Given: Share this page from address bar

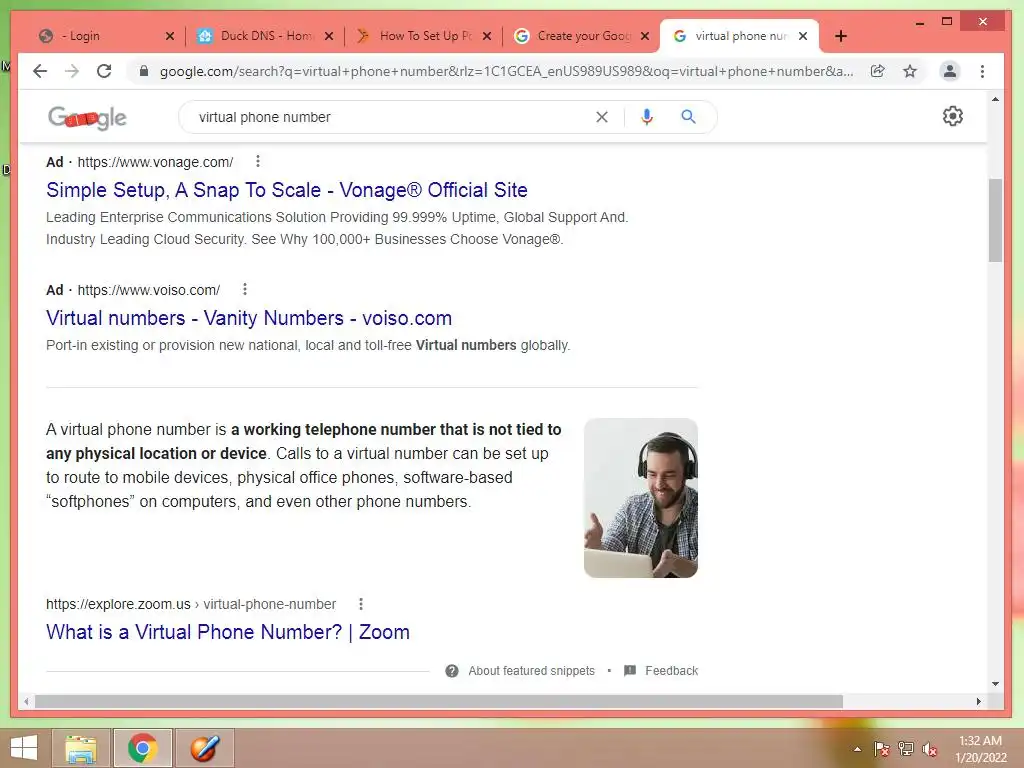Looking at the screenshot, I should point(878,71).
